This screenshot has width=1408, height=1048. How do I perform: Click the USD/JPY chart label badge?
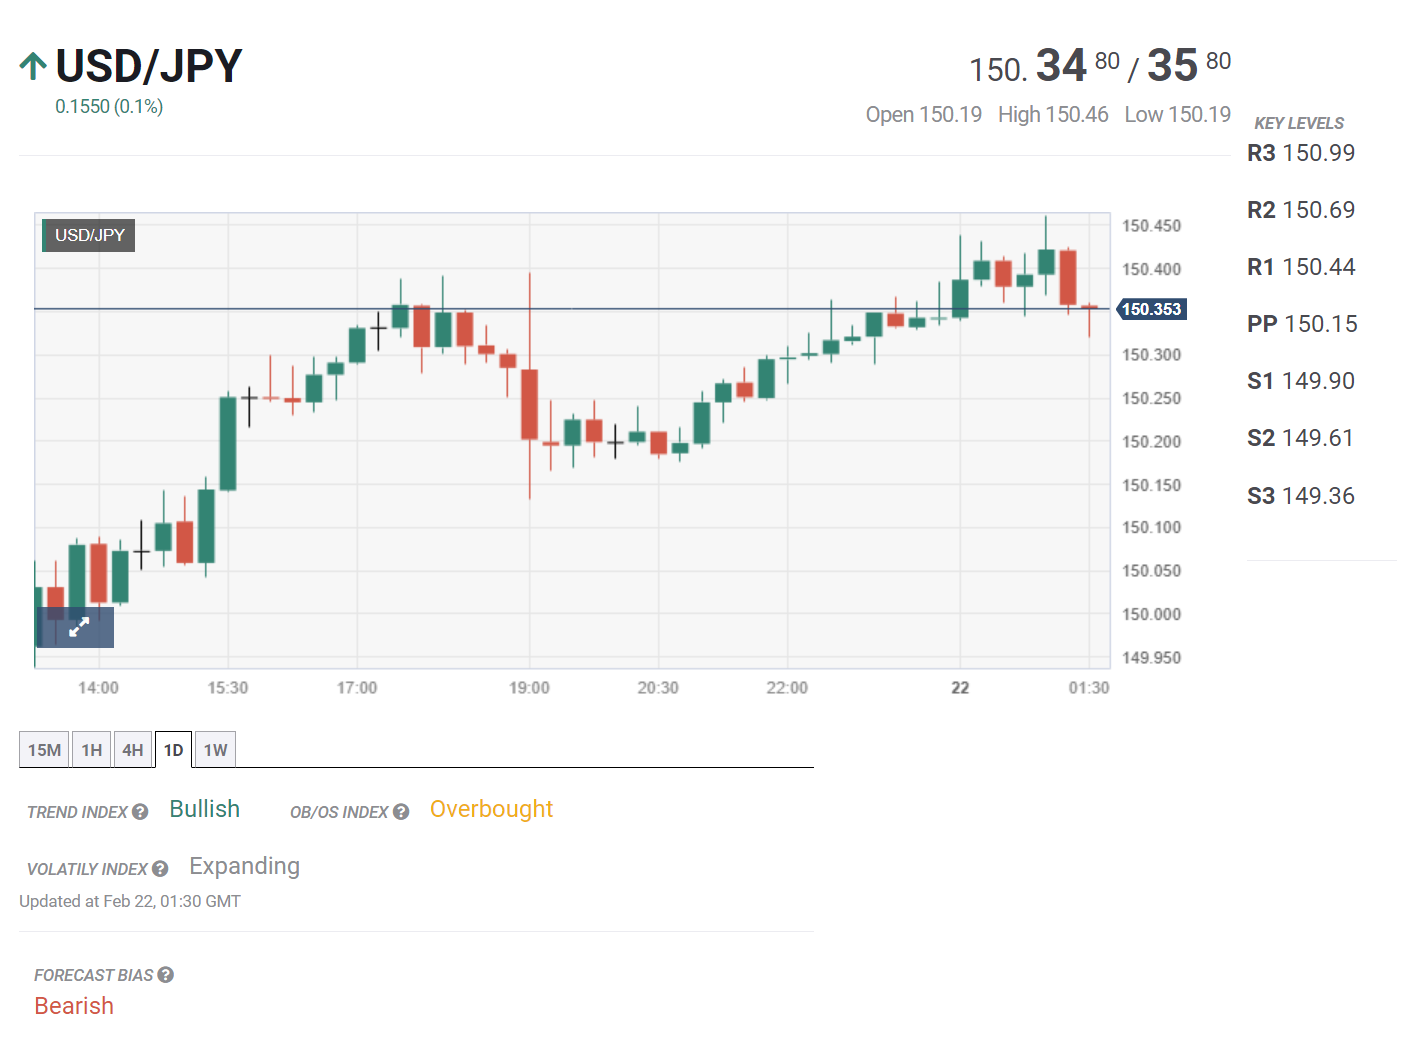89,235
